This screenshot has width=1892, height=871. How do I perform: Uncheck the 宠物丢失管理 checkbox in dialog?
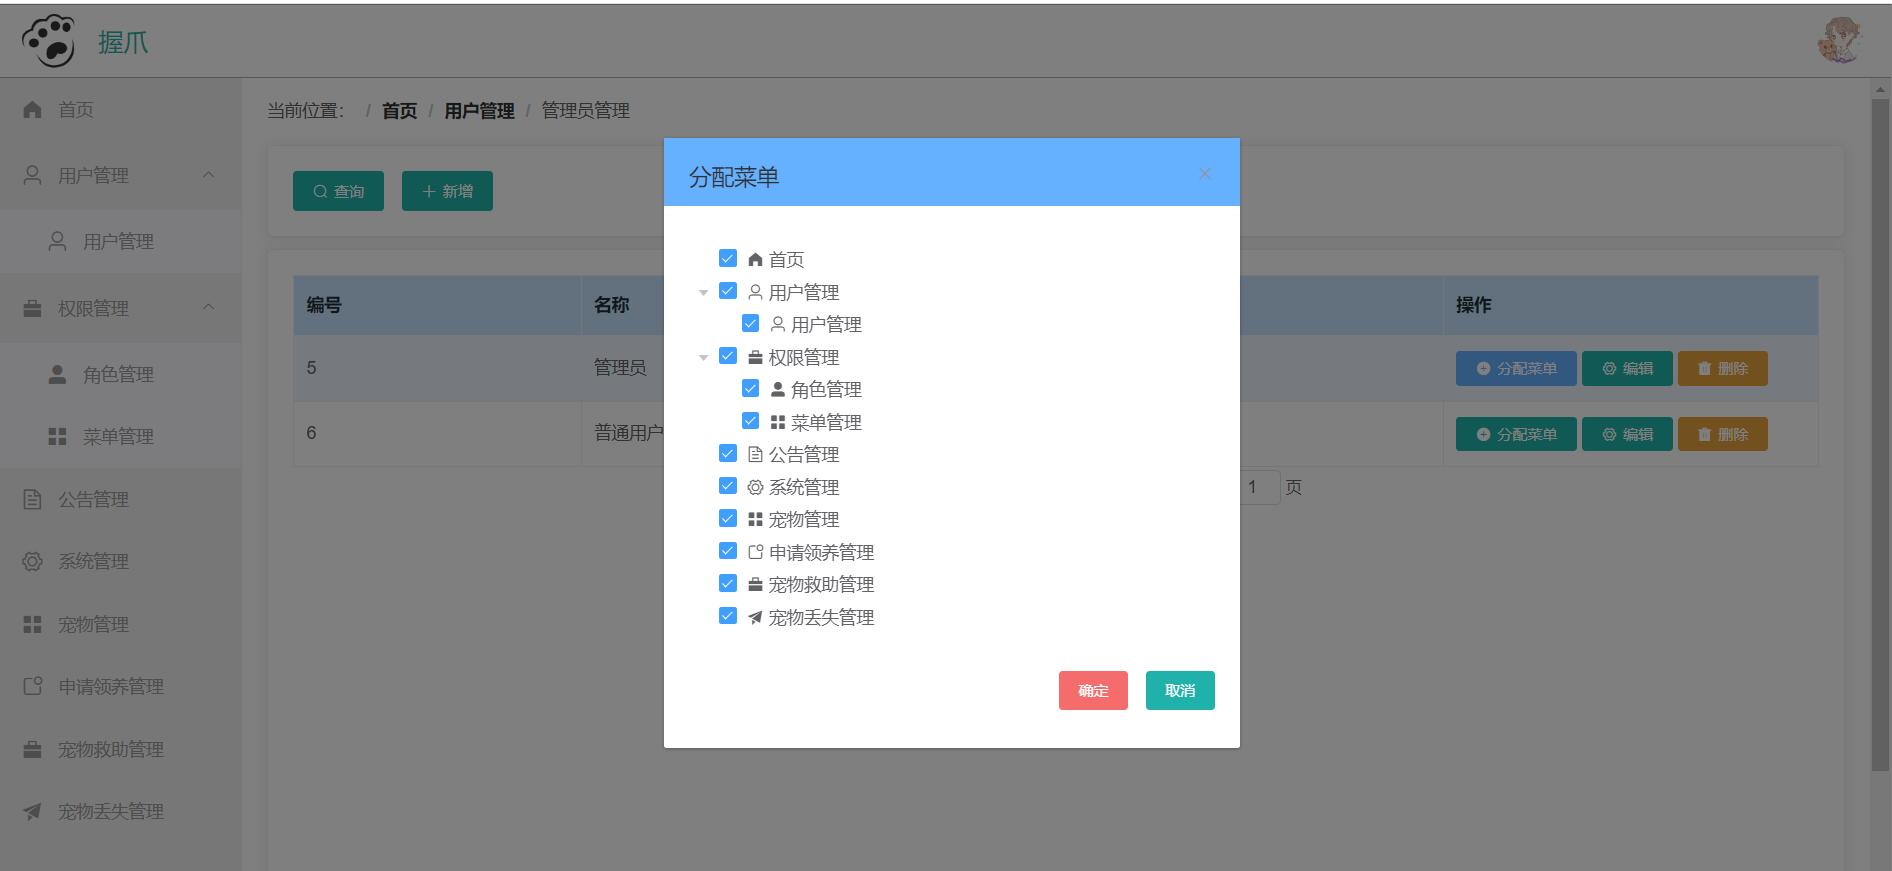point(728,616)
